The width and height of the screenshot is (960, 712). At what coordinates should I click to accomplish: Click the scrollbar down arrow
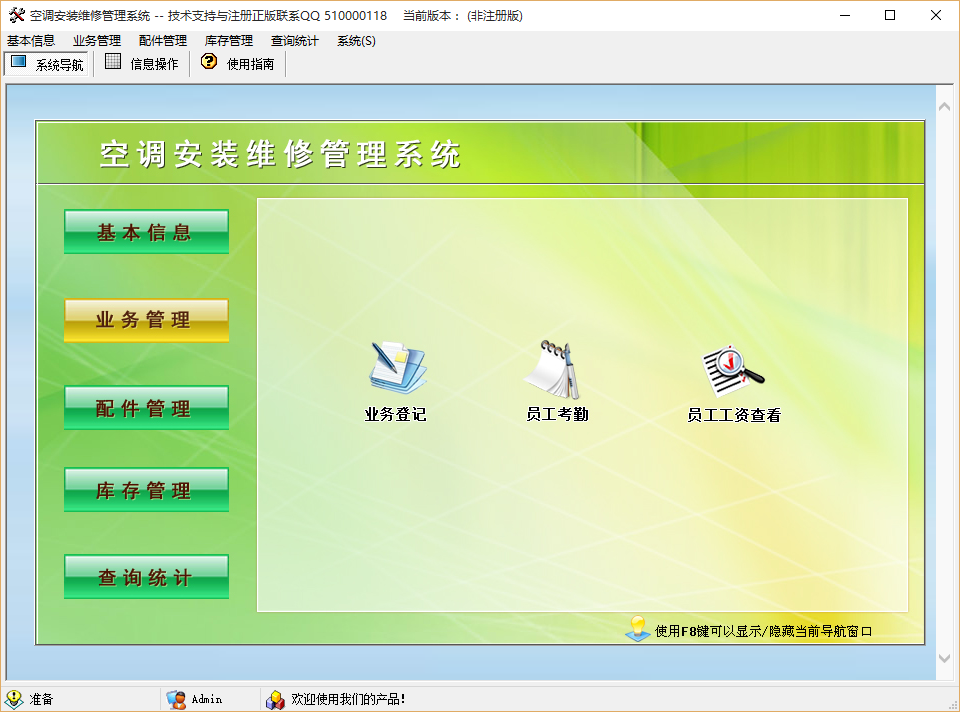coord(944,658)
